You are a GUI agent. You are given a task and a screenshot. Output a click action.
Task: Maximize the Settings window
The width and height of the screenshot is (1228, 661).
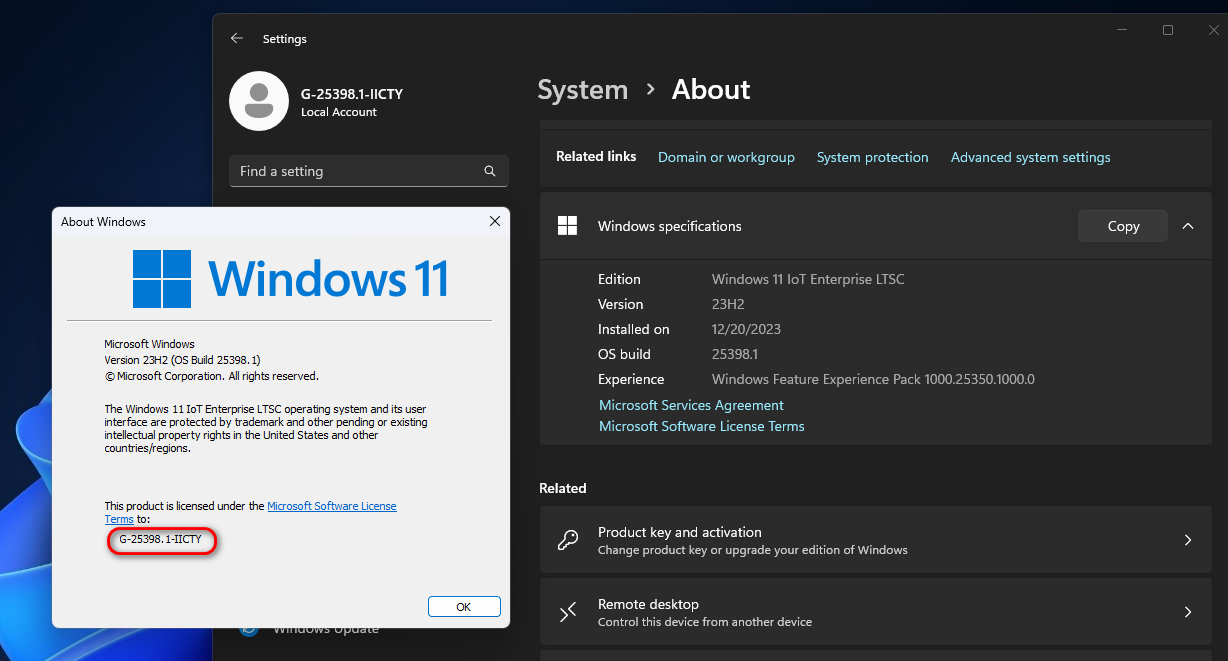point(1167,31)
